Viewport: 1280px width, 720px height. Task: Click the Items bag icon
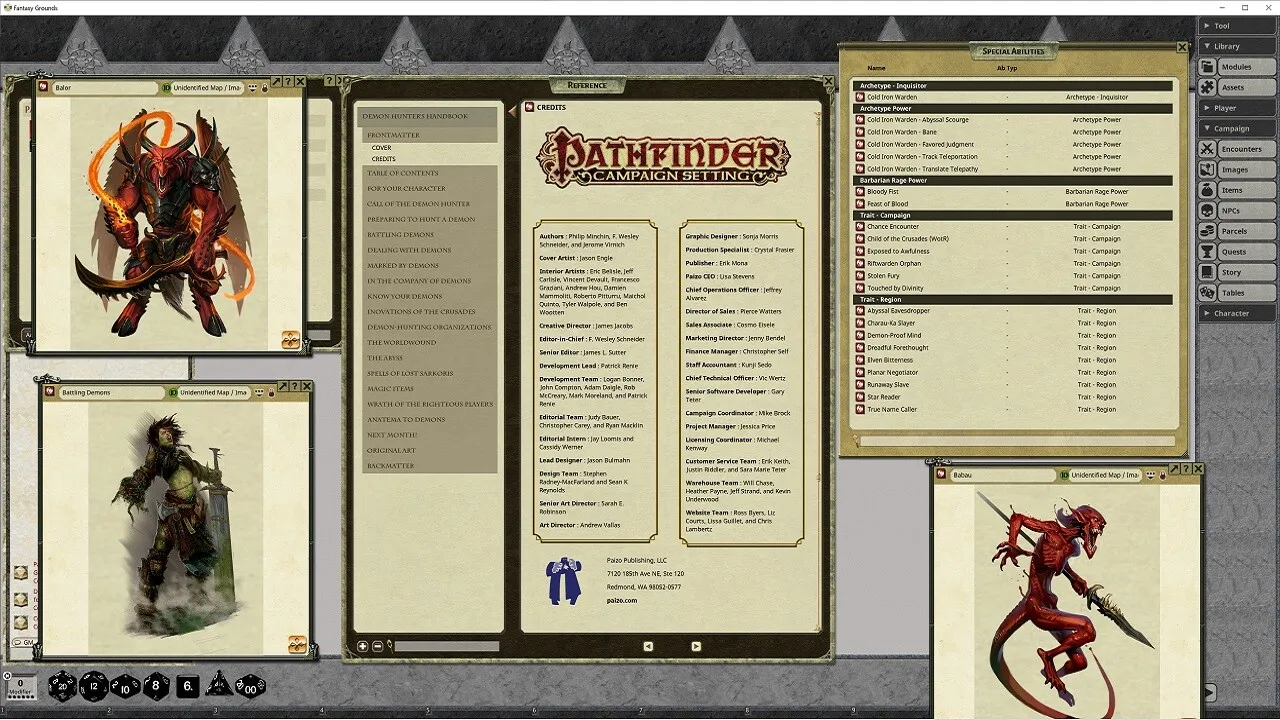pyautogui.click(x=1207, y=190)
